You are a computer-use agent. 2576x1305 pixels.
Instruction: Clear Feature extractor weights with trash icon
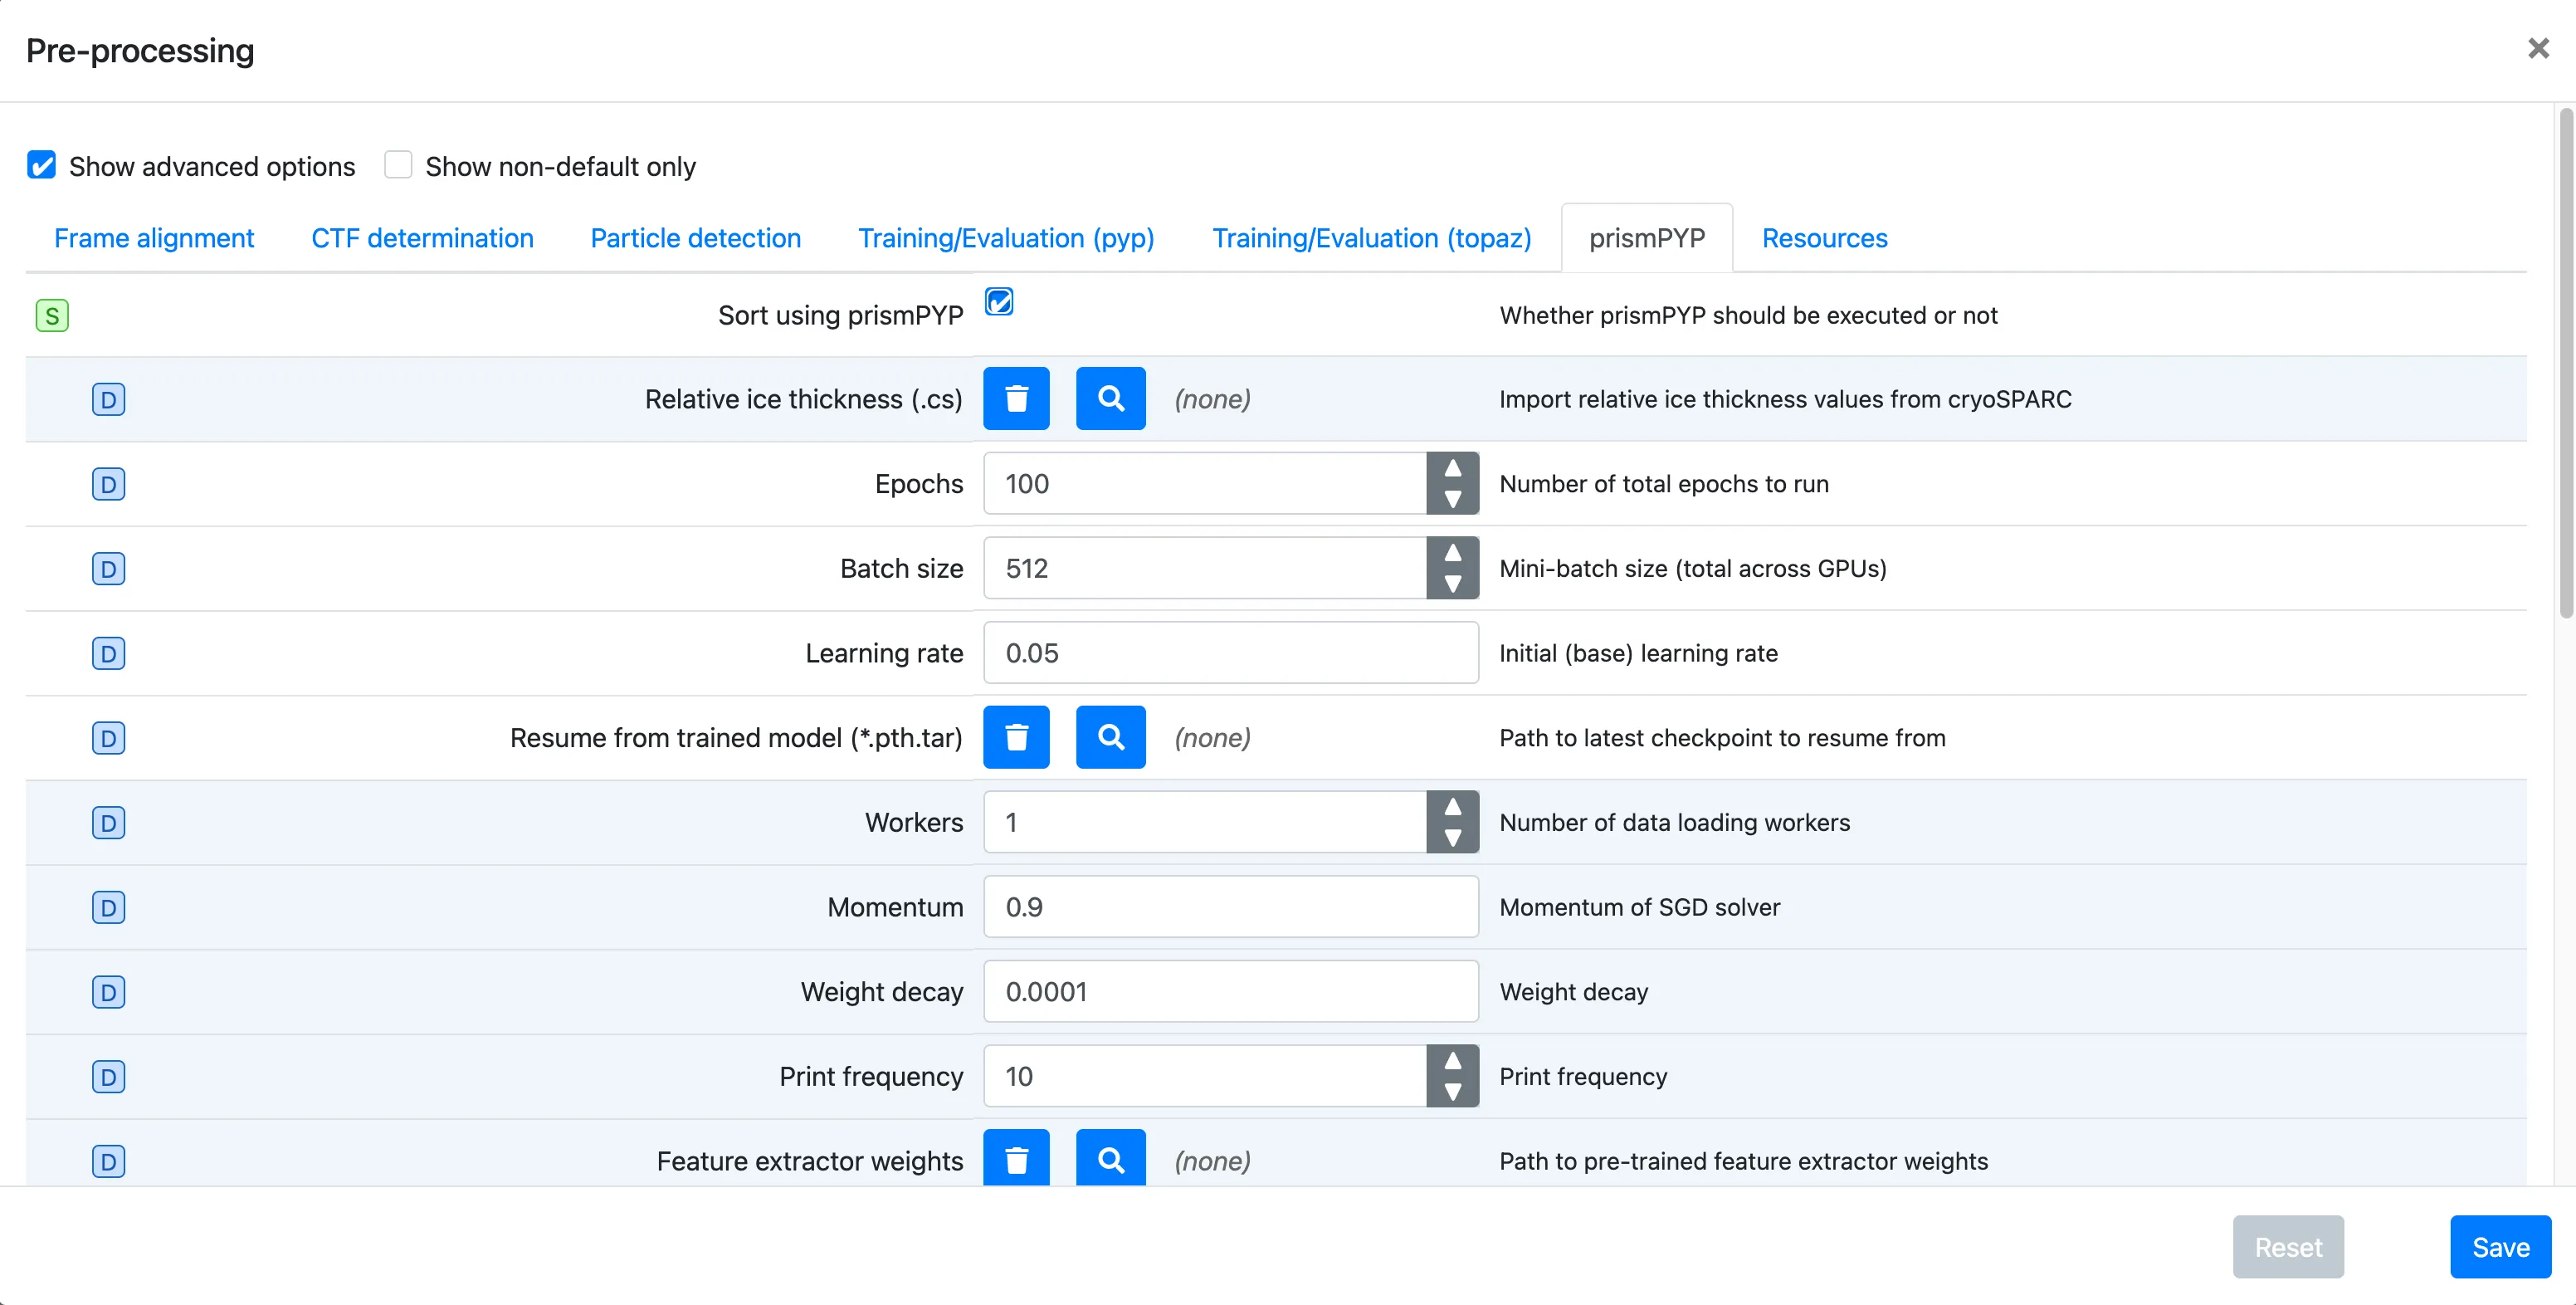coord(1016,1159)
